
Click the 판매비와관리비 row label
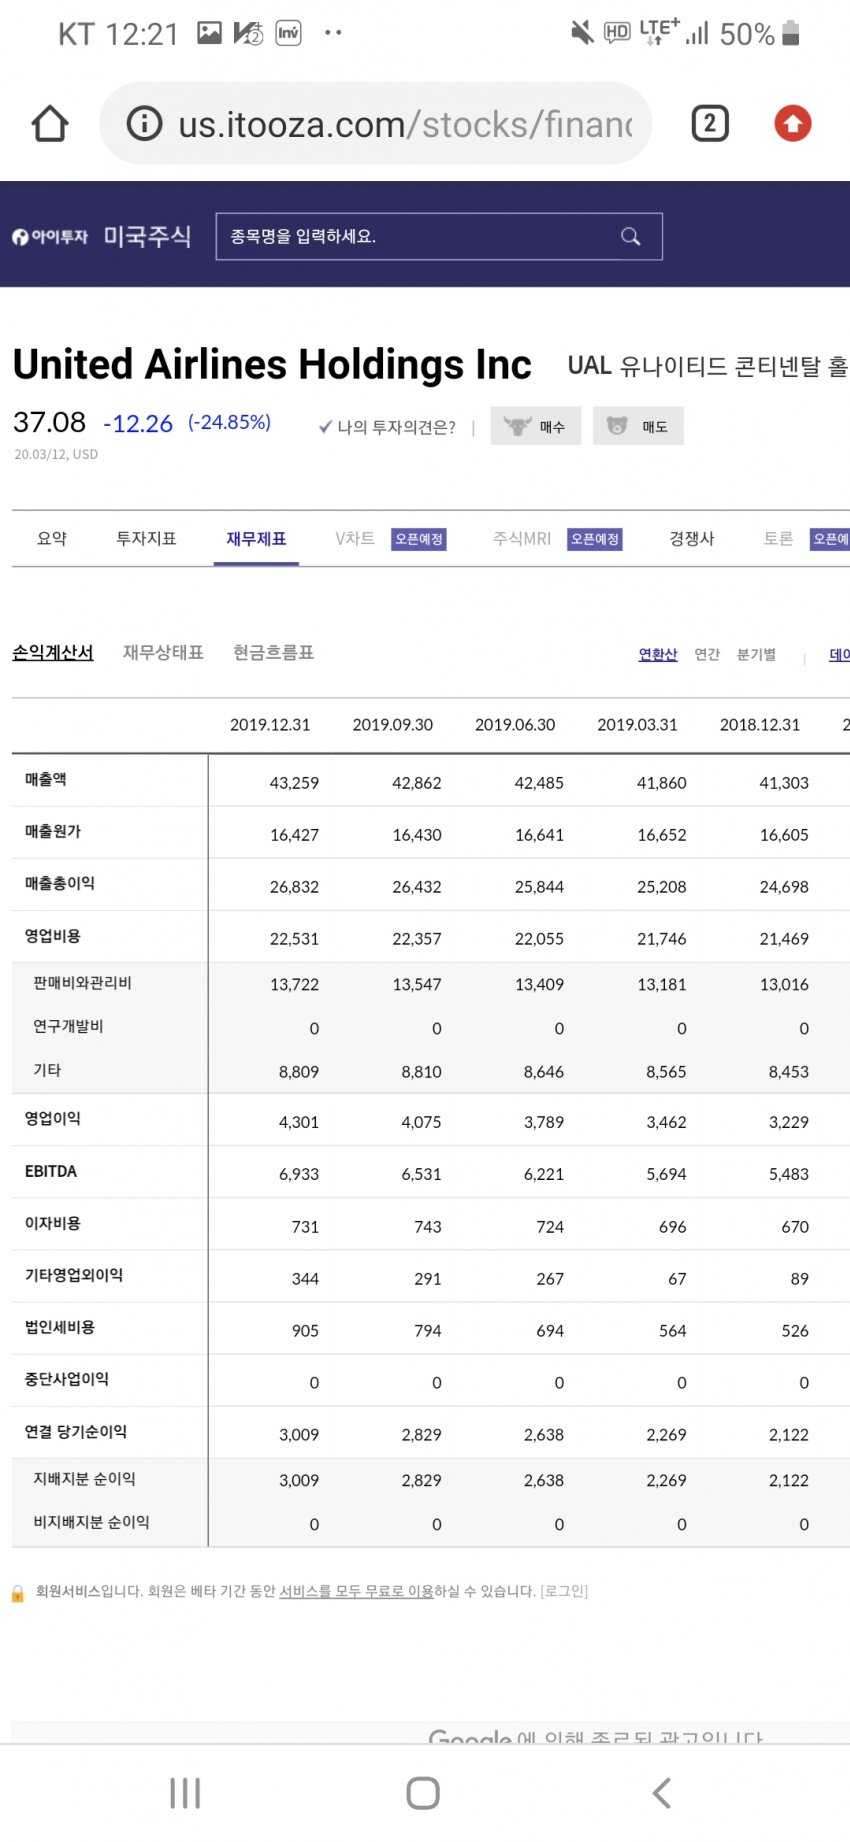[82, 983]
